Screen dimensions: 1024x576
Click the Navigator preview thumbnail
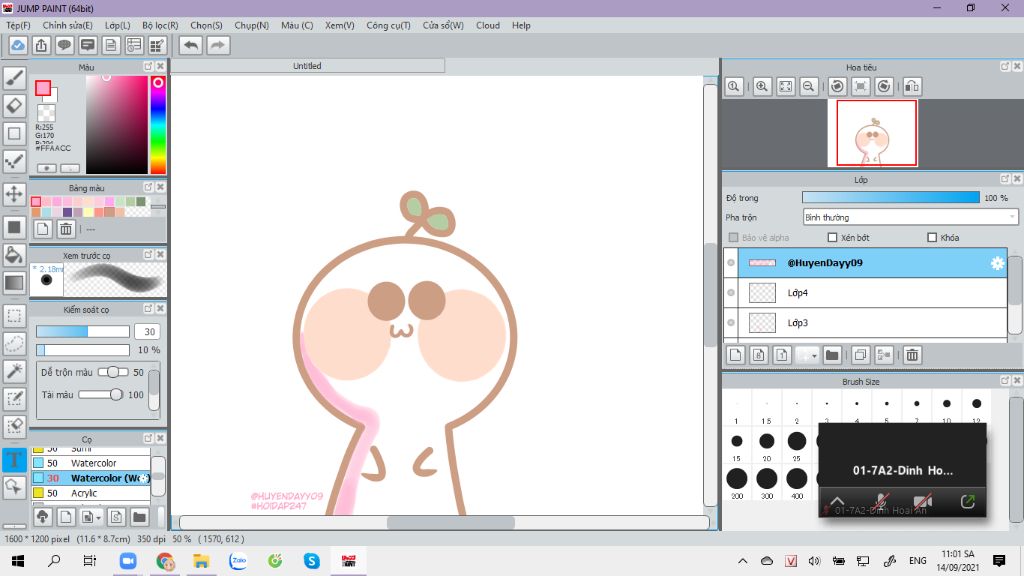876,133
